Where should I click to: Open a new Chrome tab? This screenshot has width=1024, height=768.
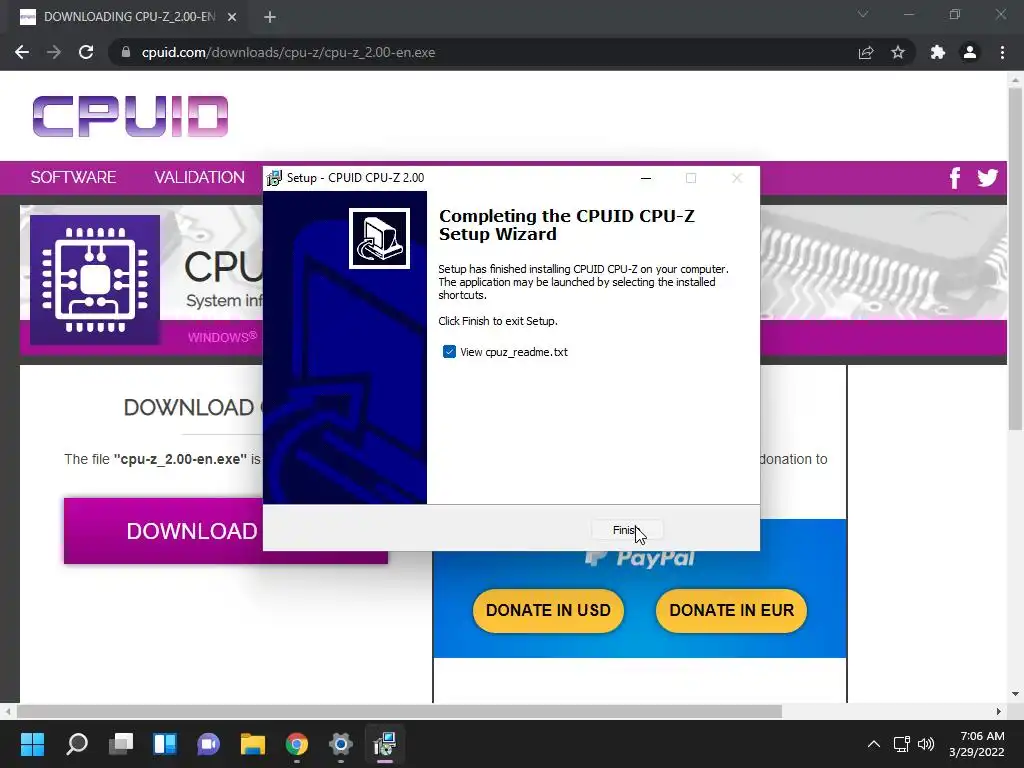pyautogui.click(x=270, y=17)
